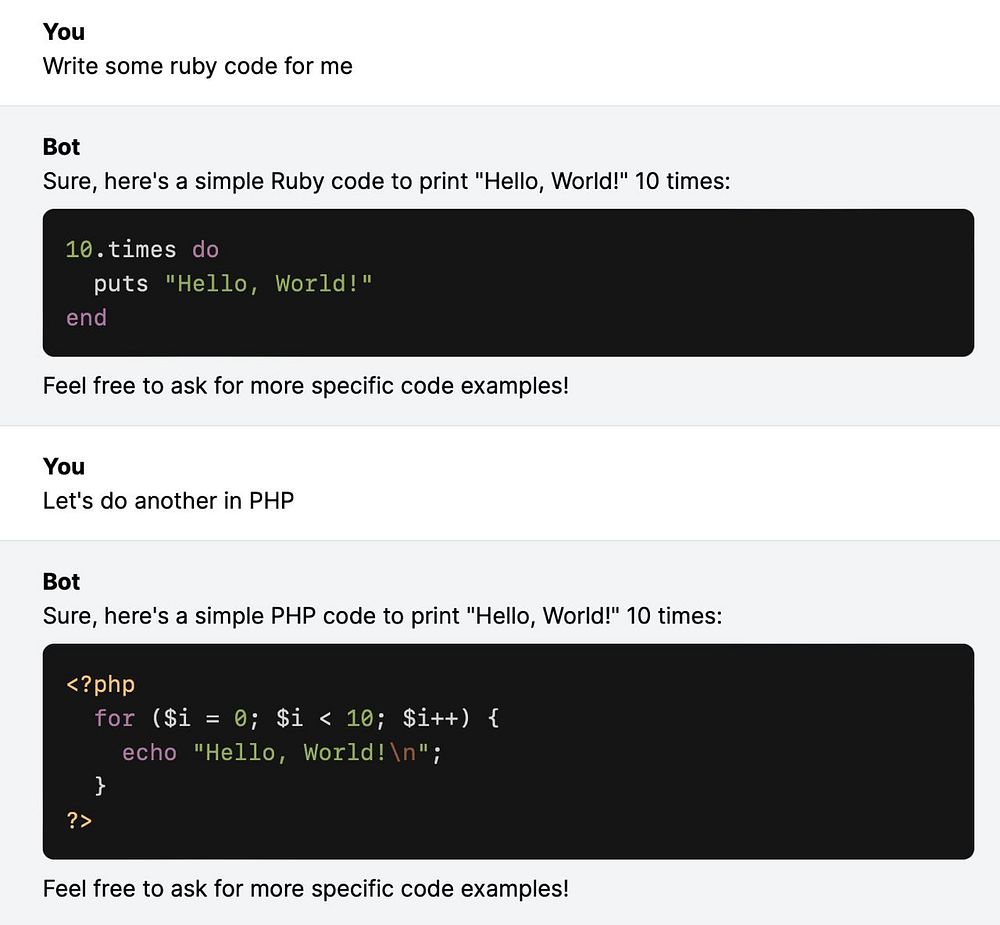The image size is (1000, 925).
Task: Click the '<?php' opening tag
Action: pyautogui.click(x=101, y=684)
